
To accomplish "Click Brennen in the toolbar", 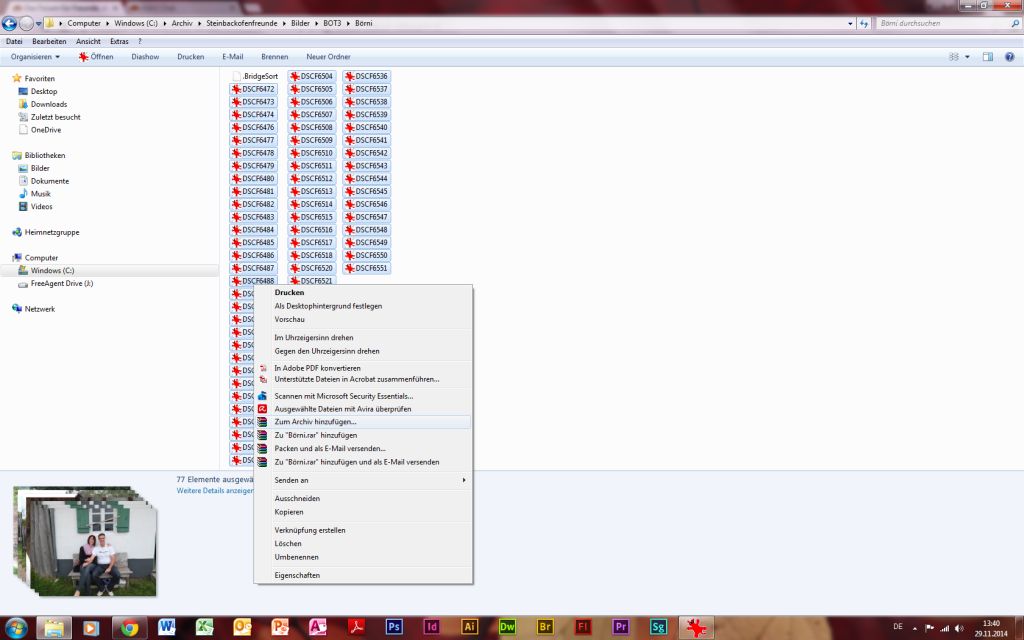I will pyautogui.click(x=274, y=57).
